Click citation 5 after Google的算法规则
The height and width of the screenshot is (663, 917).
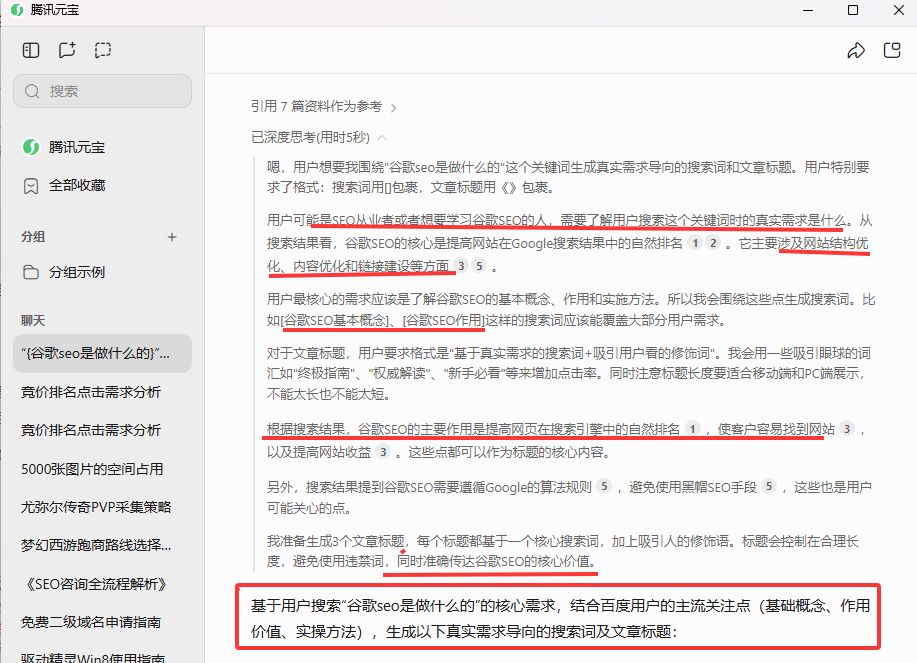604,486
